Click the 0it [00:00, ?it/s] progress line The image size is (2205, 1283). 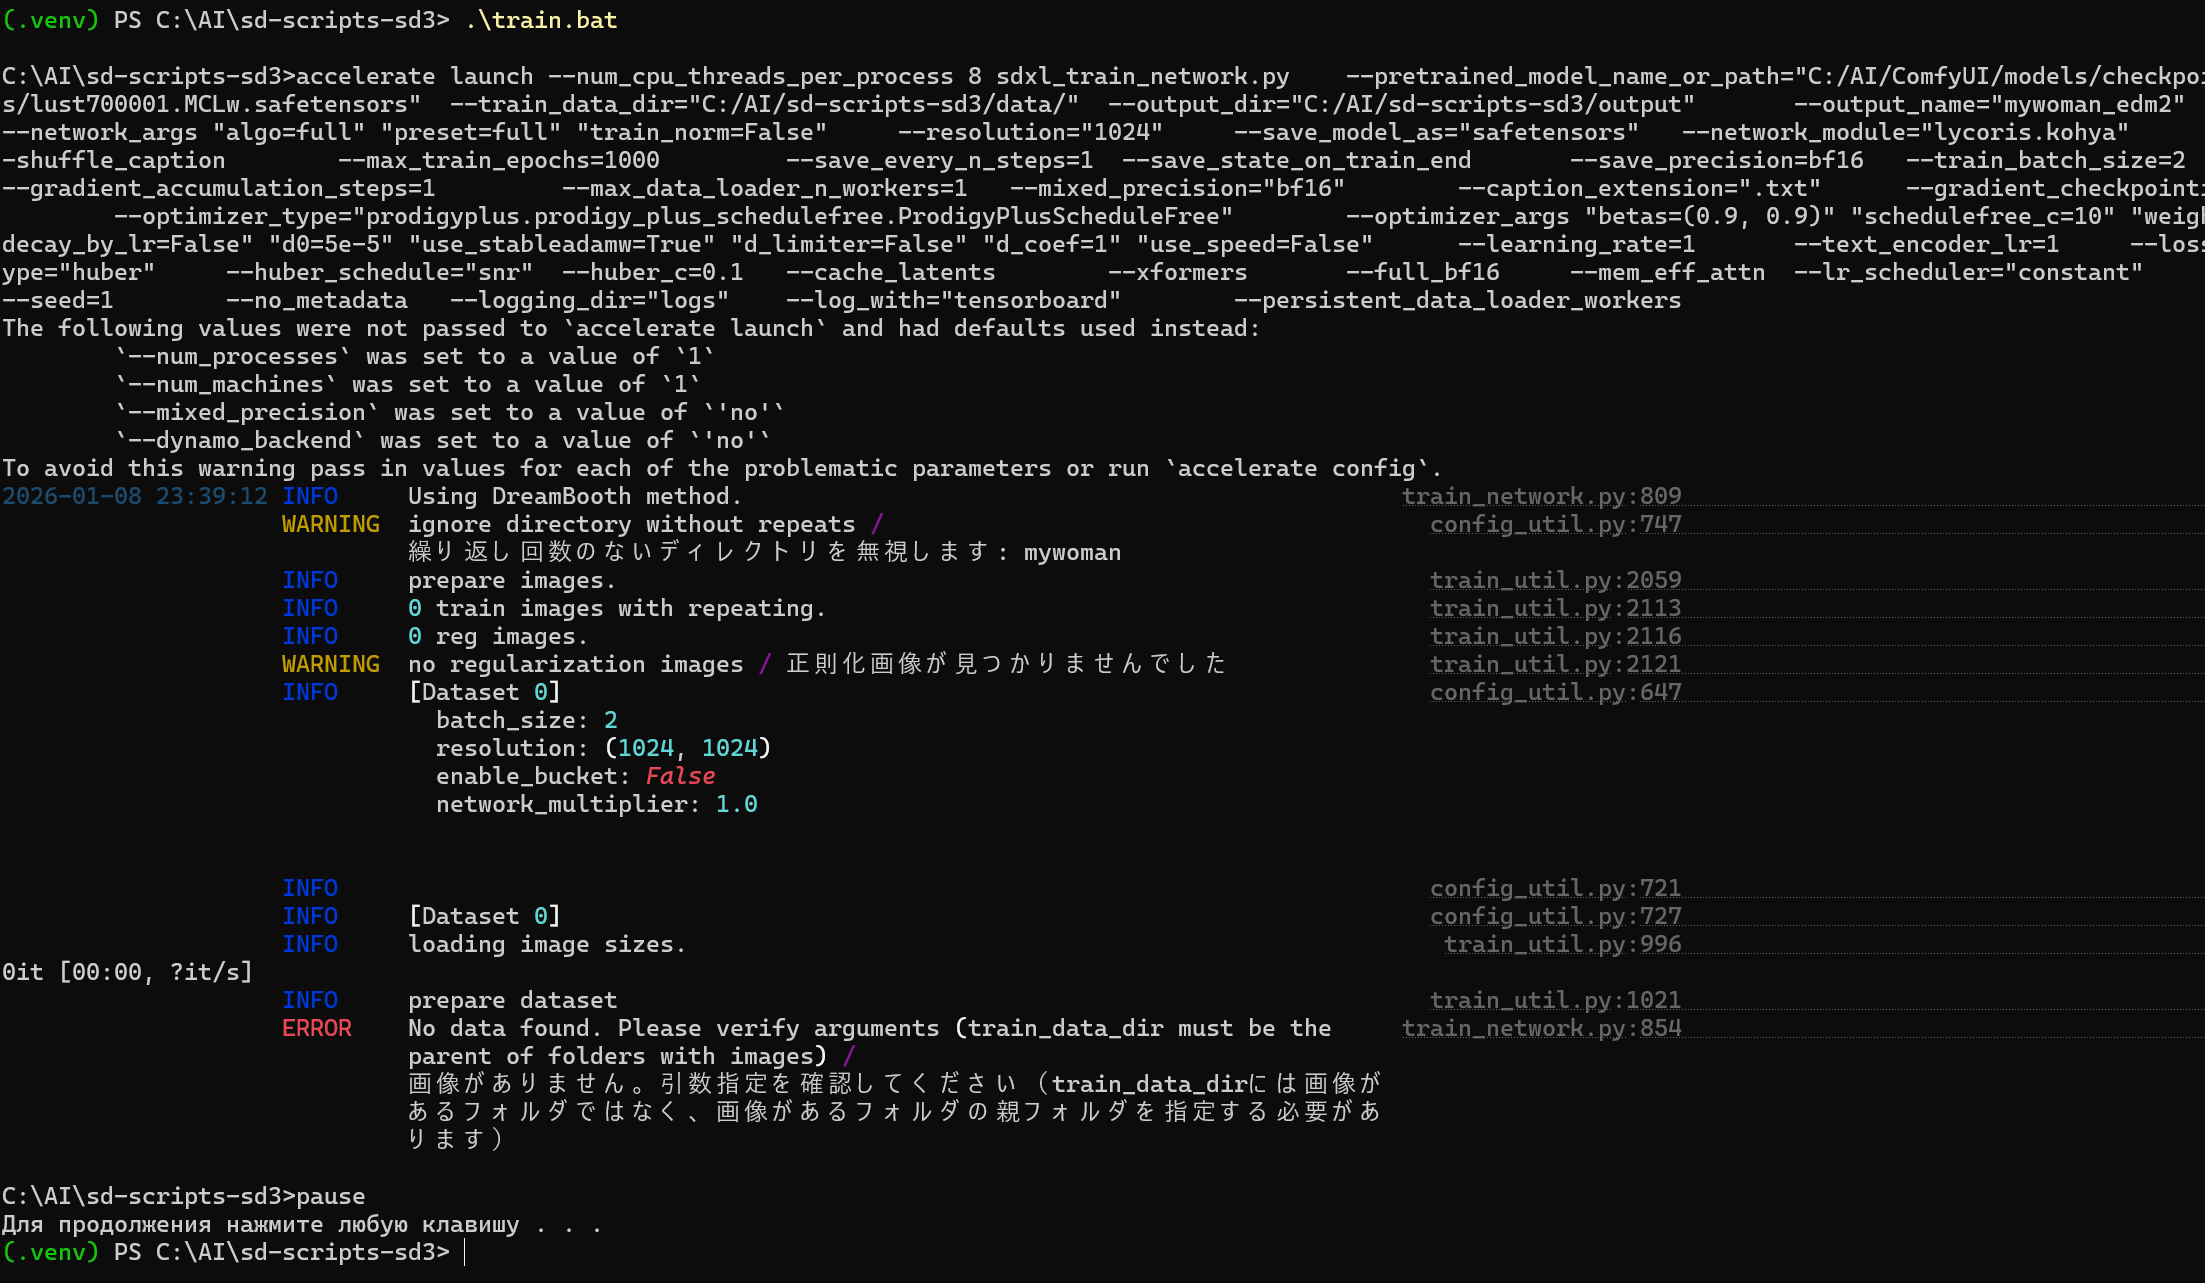click(x=127, y=972)
